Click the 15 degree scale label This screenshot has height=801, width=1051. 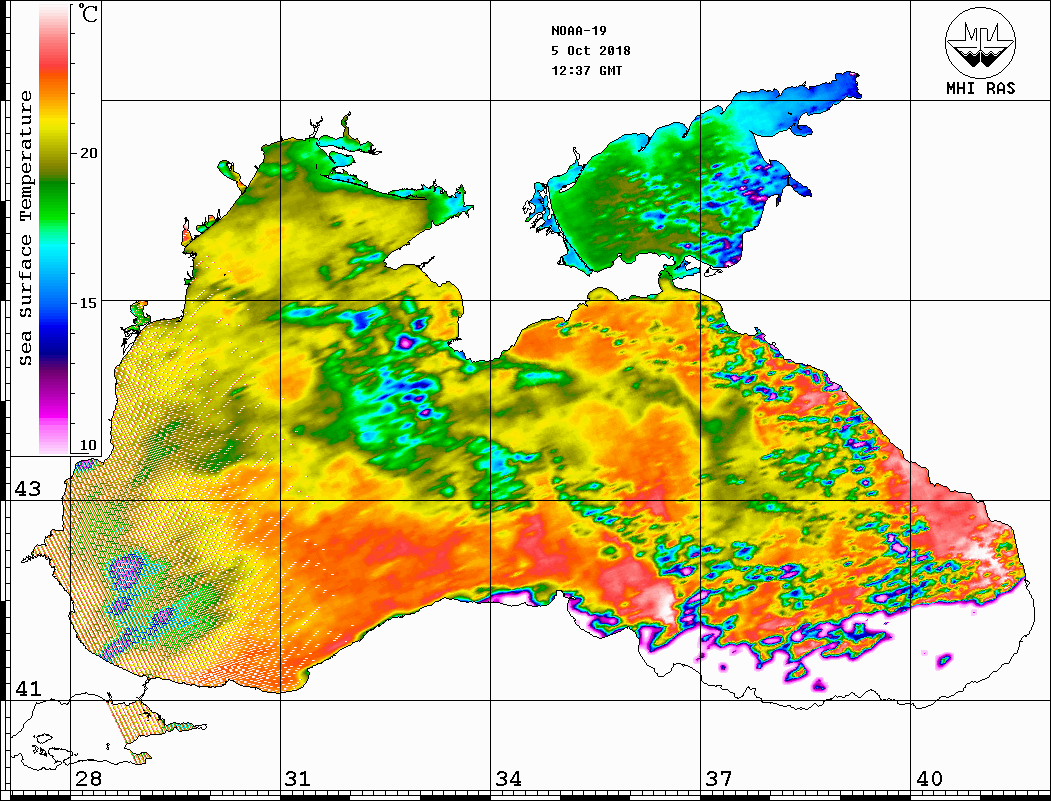coord(88,303)
